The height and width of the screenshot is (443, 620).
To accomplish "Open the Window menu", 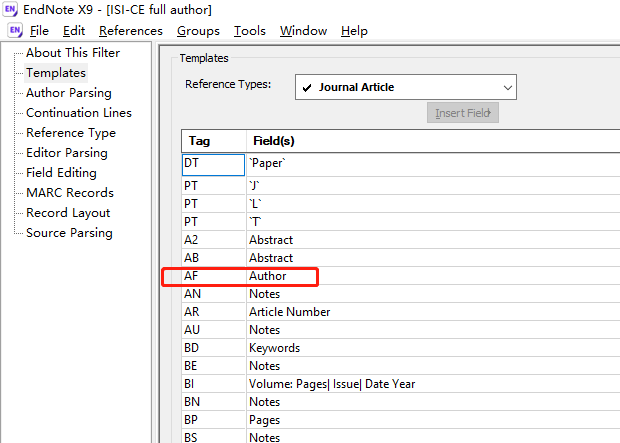I will [x=303, y=31].
